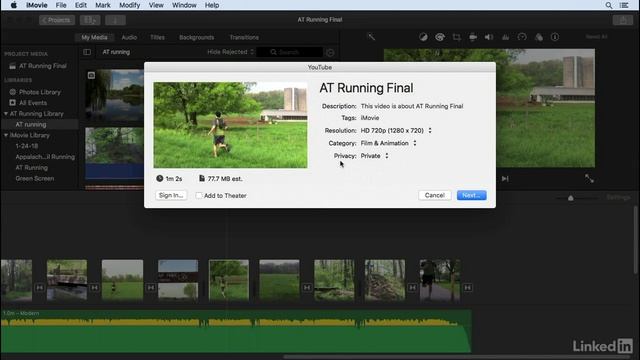Switch to My Media tab
The height and width of the screenshot is (360, 640).
click(94, 37)
